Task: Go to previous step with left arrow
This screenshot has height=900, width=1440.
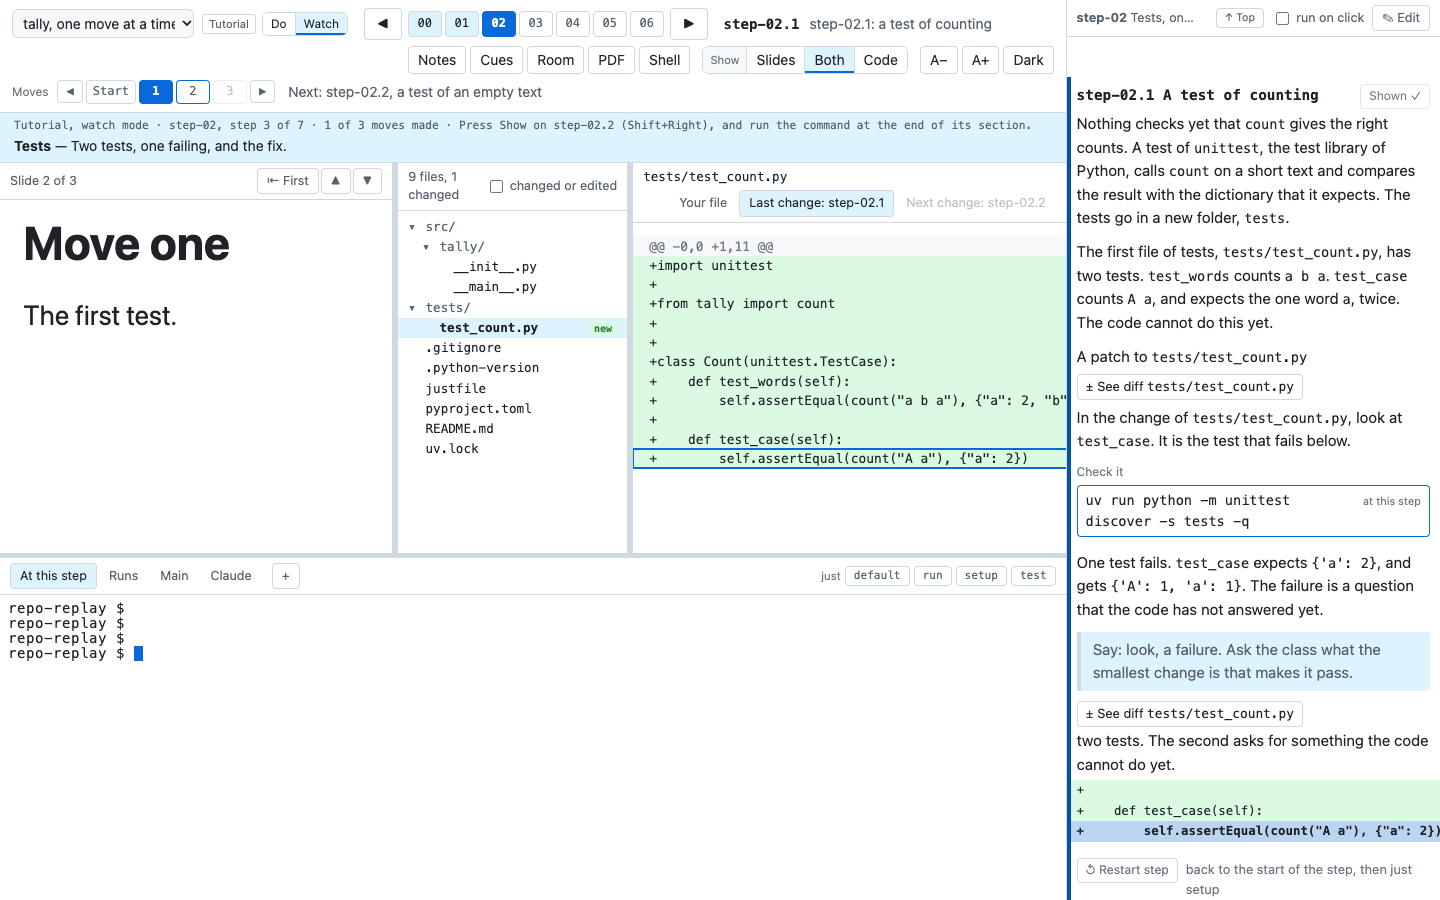Action: tap(383, 23)
